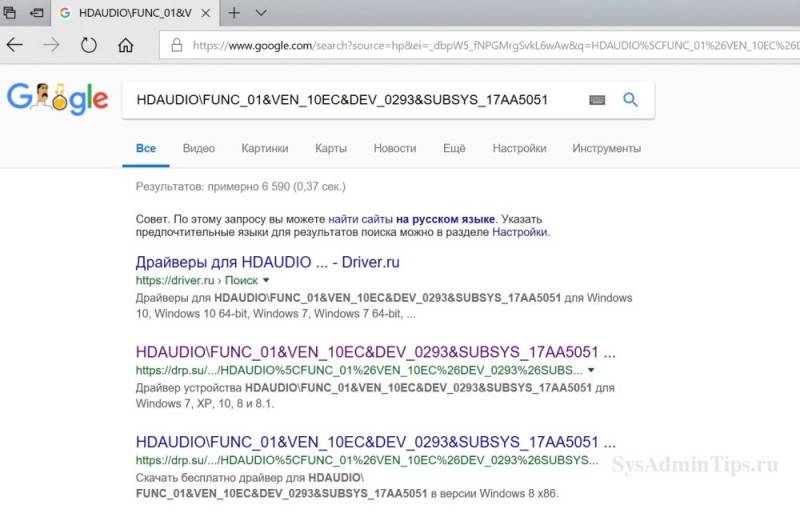Image resolution: width=800 pixels, height=521 pixels.
Task: Expand the first drp.su result options arrow
Action: [x=592, y=370]
